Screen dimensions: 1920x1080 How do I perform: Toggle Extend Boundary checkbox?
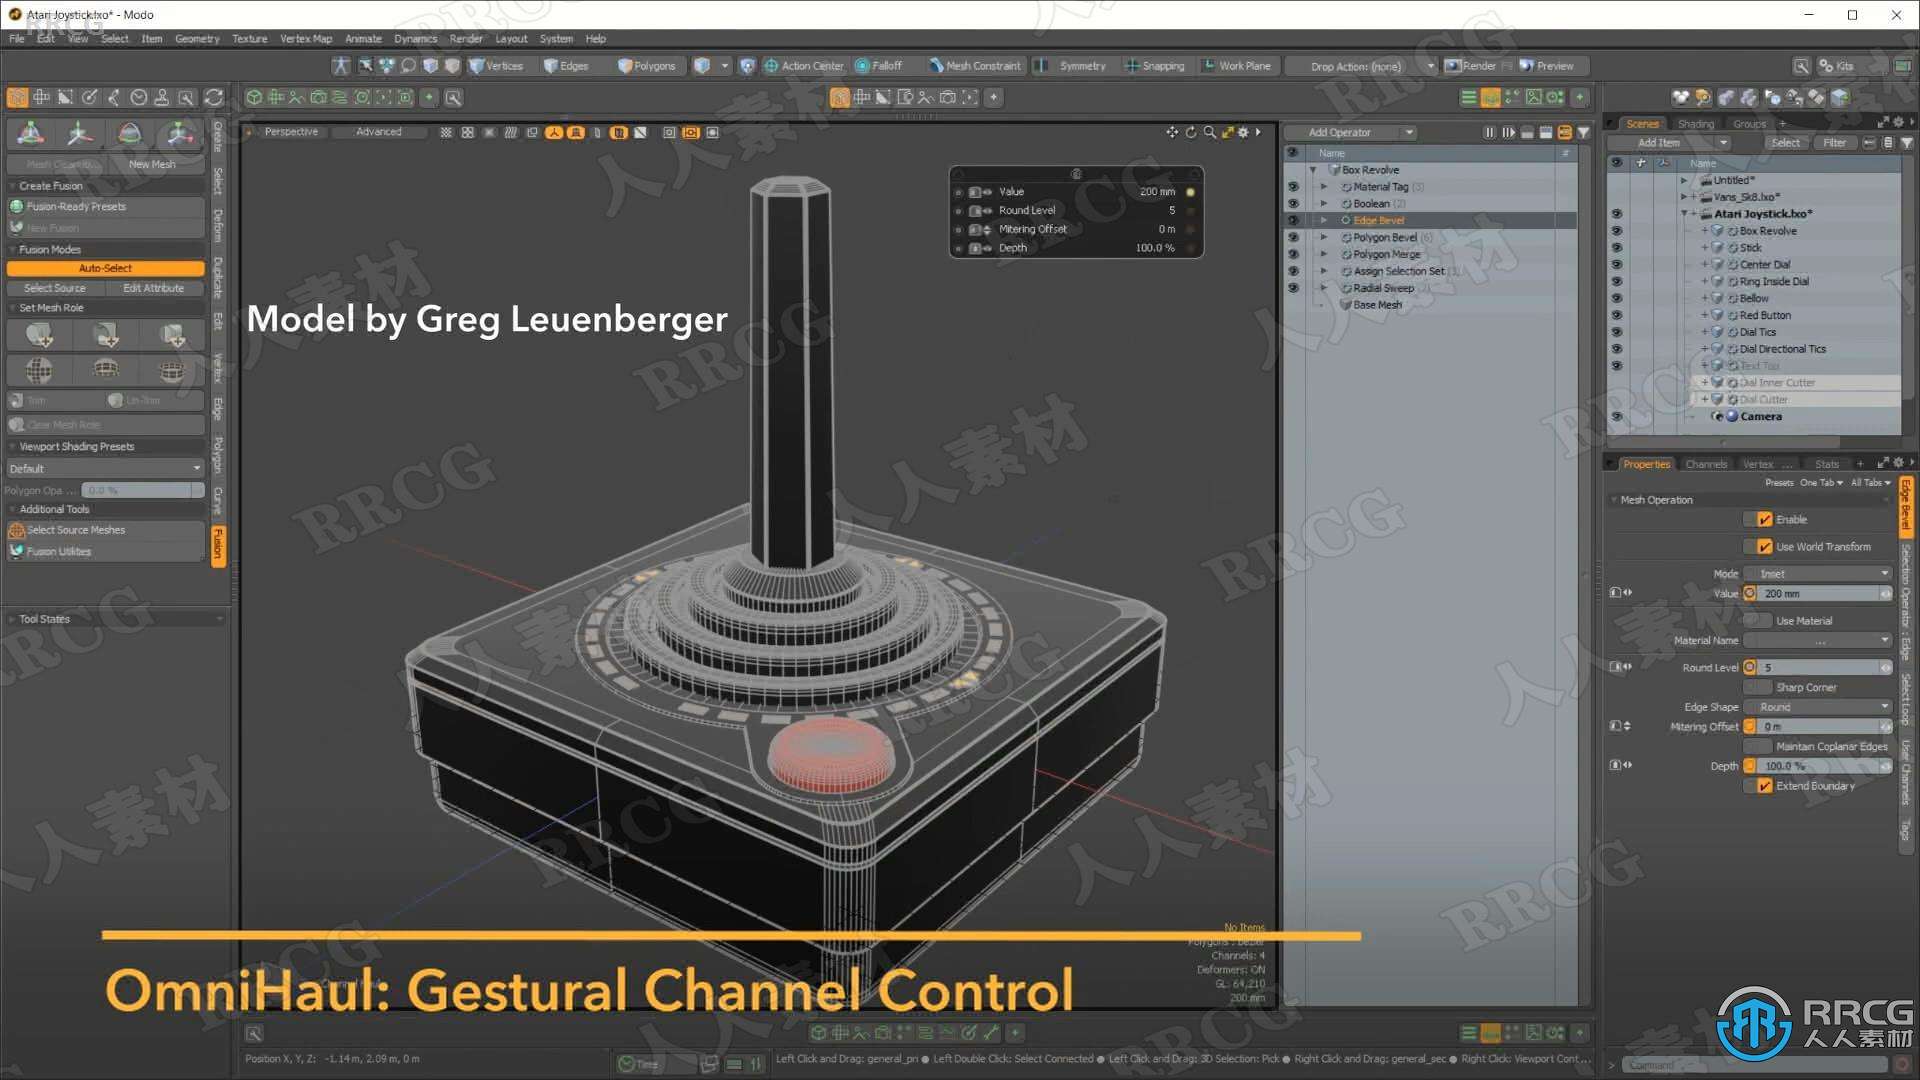(1762, 785)
